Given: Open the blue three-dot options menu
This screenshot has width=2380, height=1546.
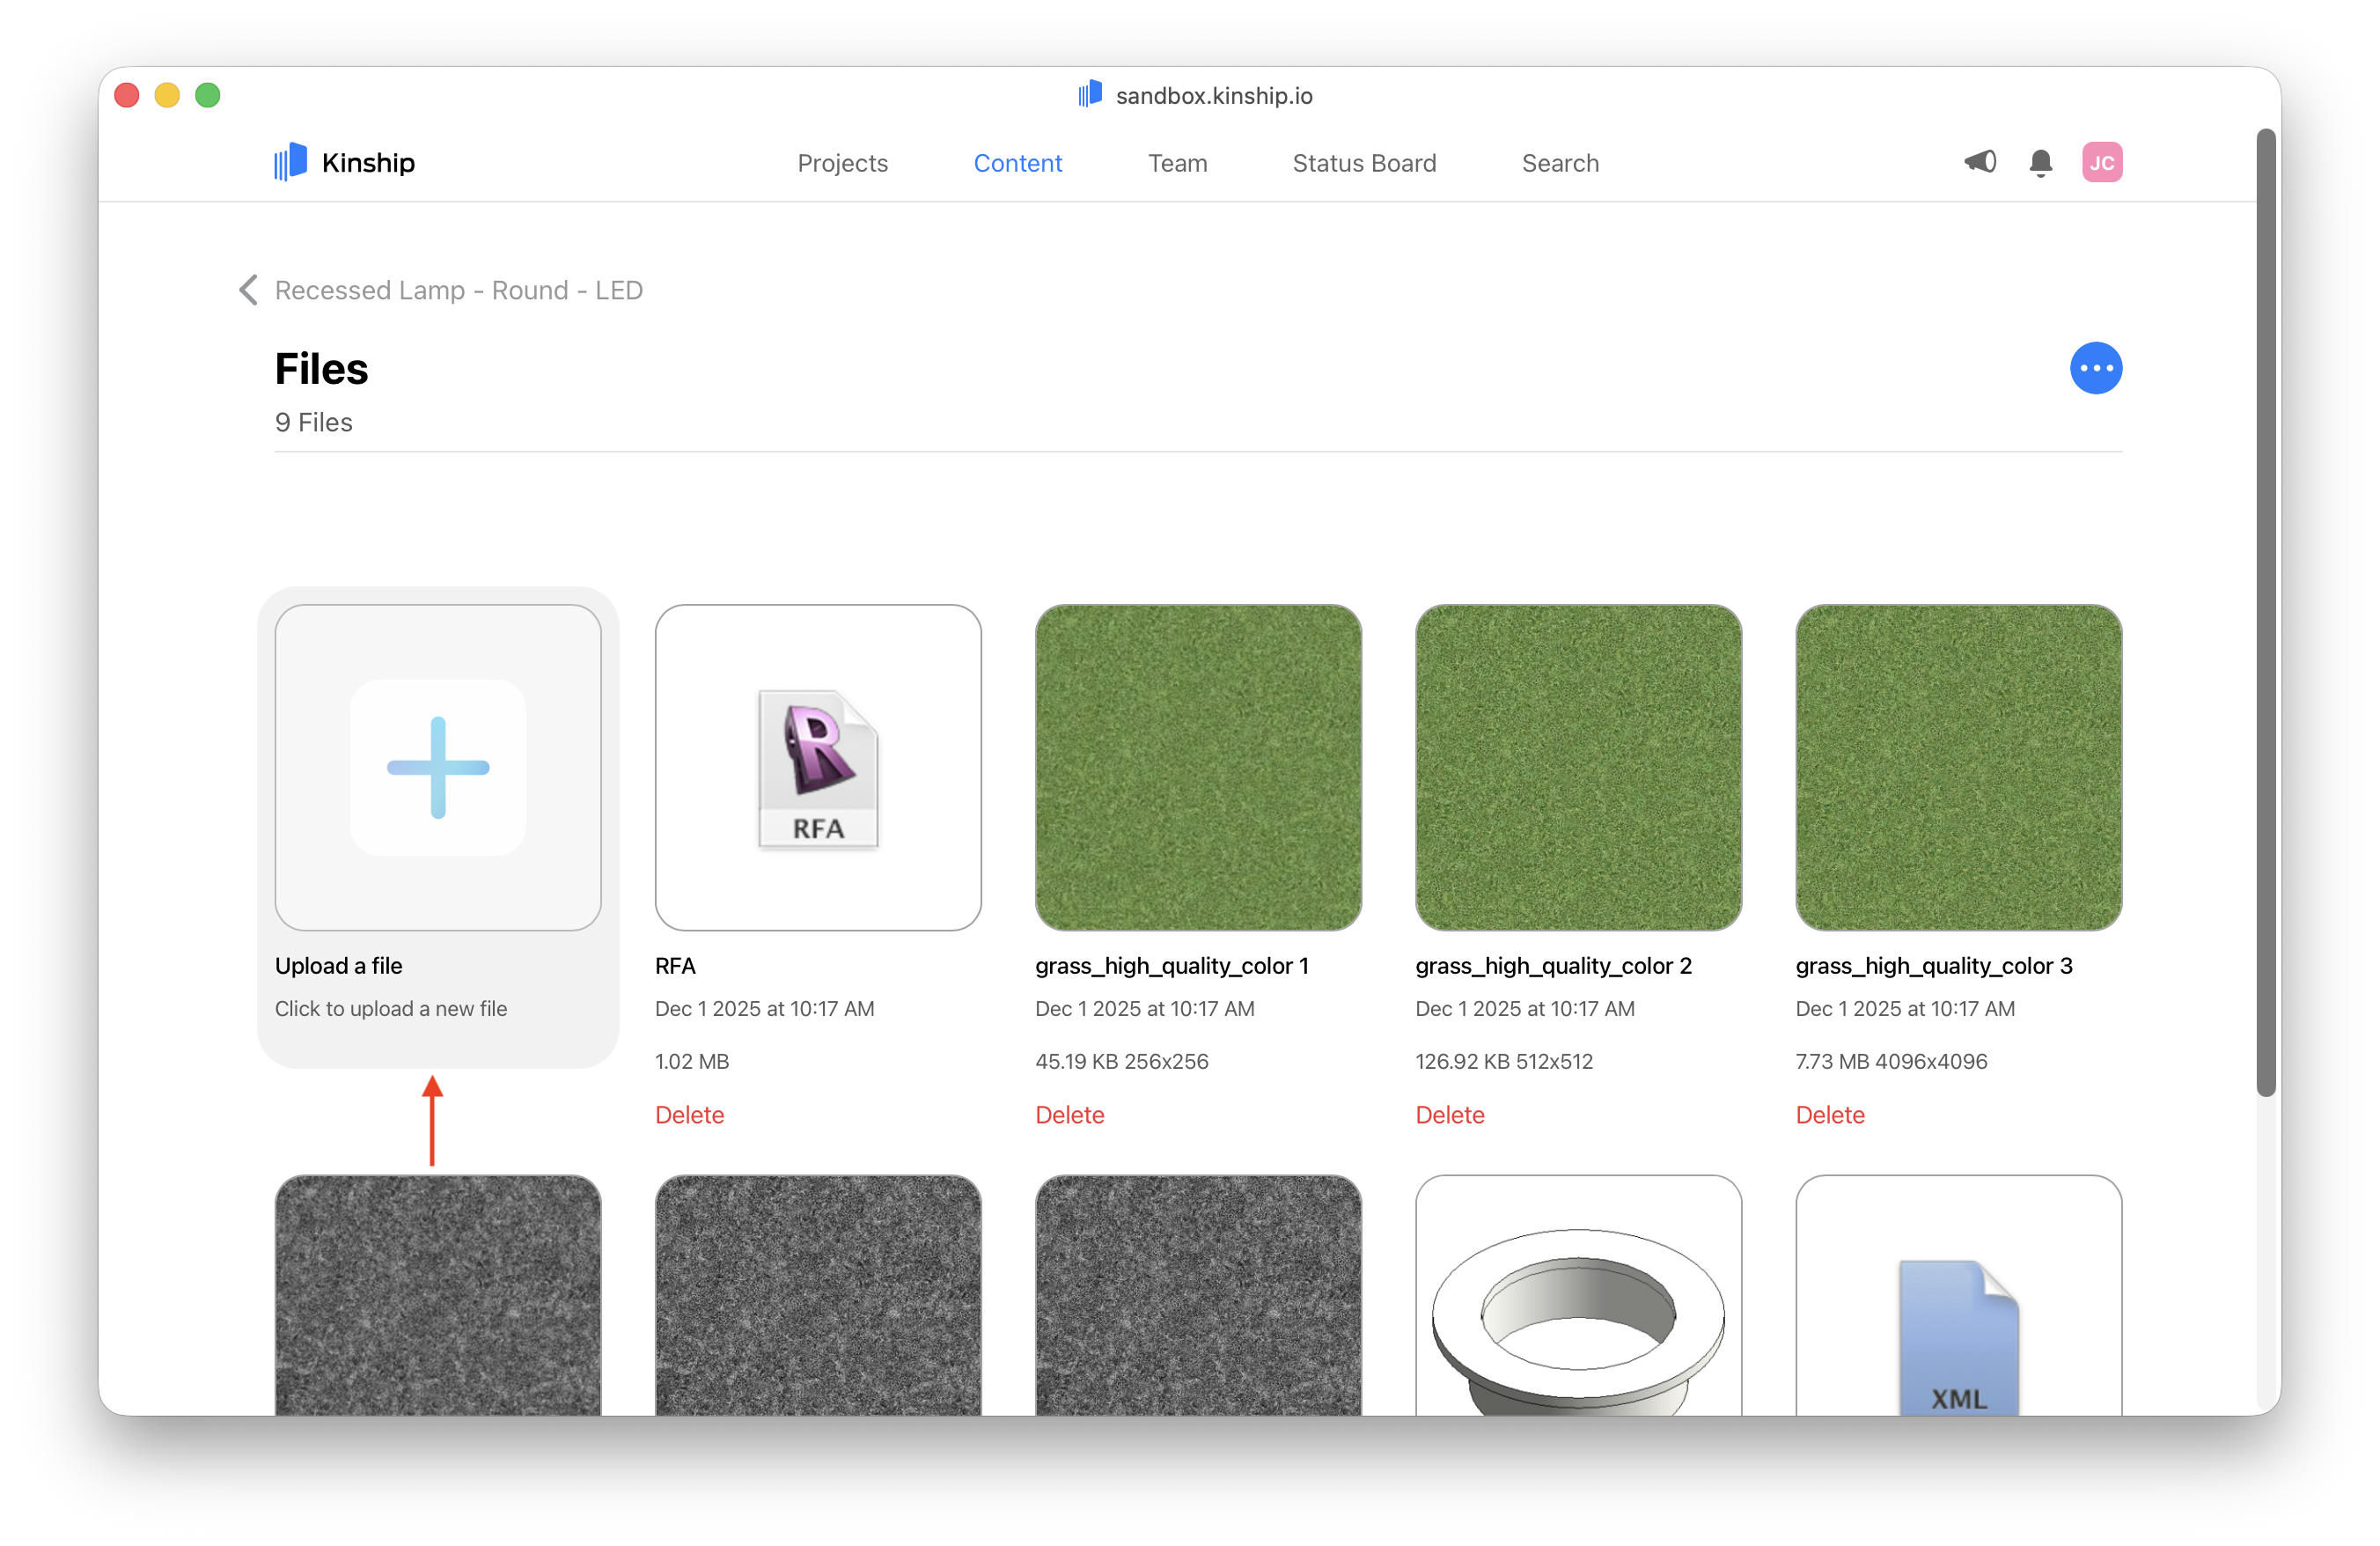Looking at the screenshot, I should pyautogui.click(x=2097, y=368).
